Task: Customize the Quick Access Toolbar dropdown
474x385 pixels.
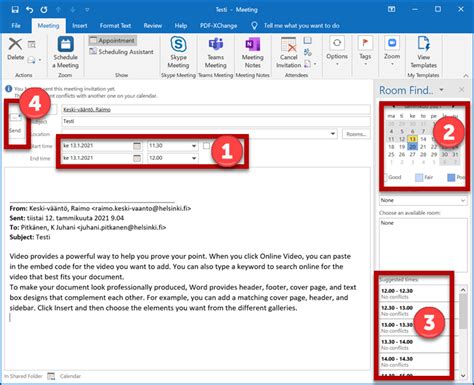Action: pyautogui.click(x=87, y=10)
